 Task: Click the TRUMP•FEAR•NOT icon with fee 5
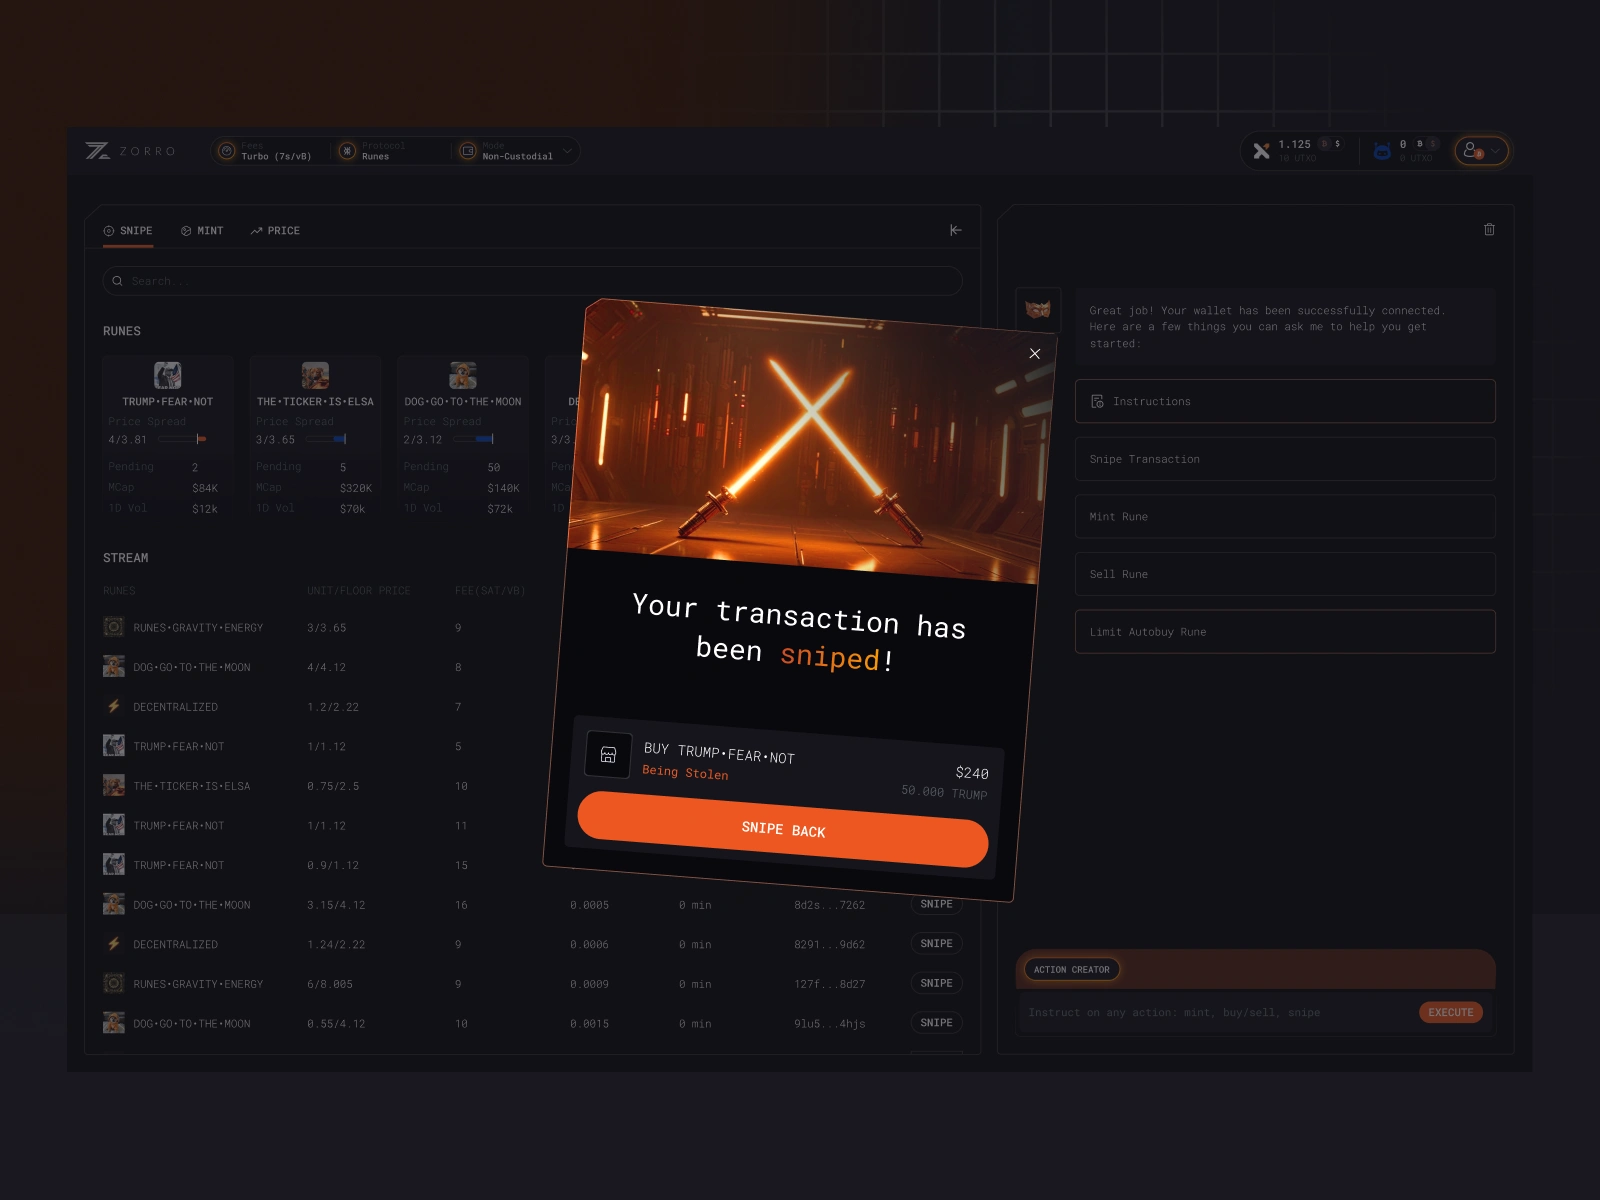pyautogui.click(x=114, y=746)
